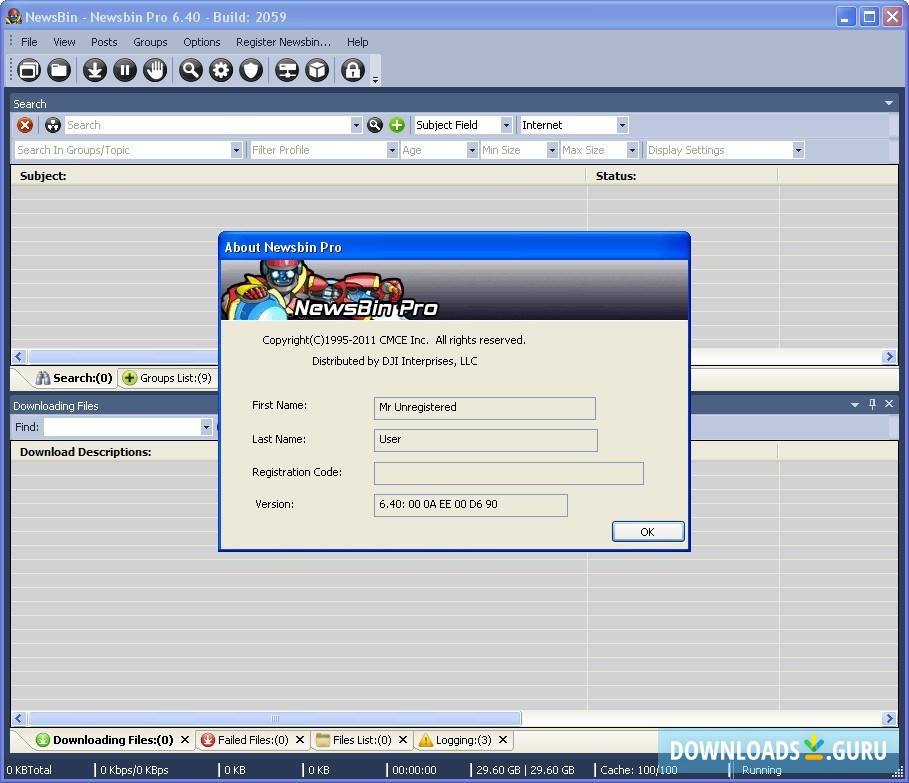
Task: Switch to the Groups List:(9) tab
Action: (168, 378)
